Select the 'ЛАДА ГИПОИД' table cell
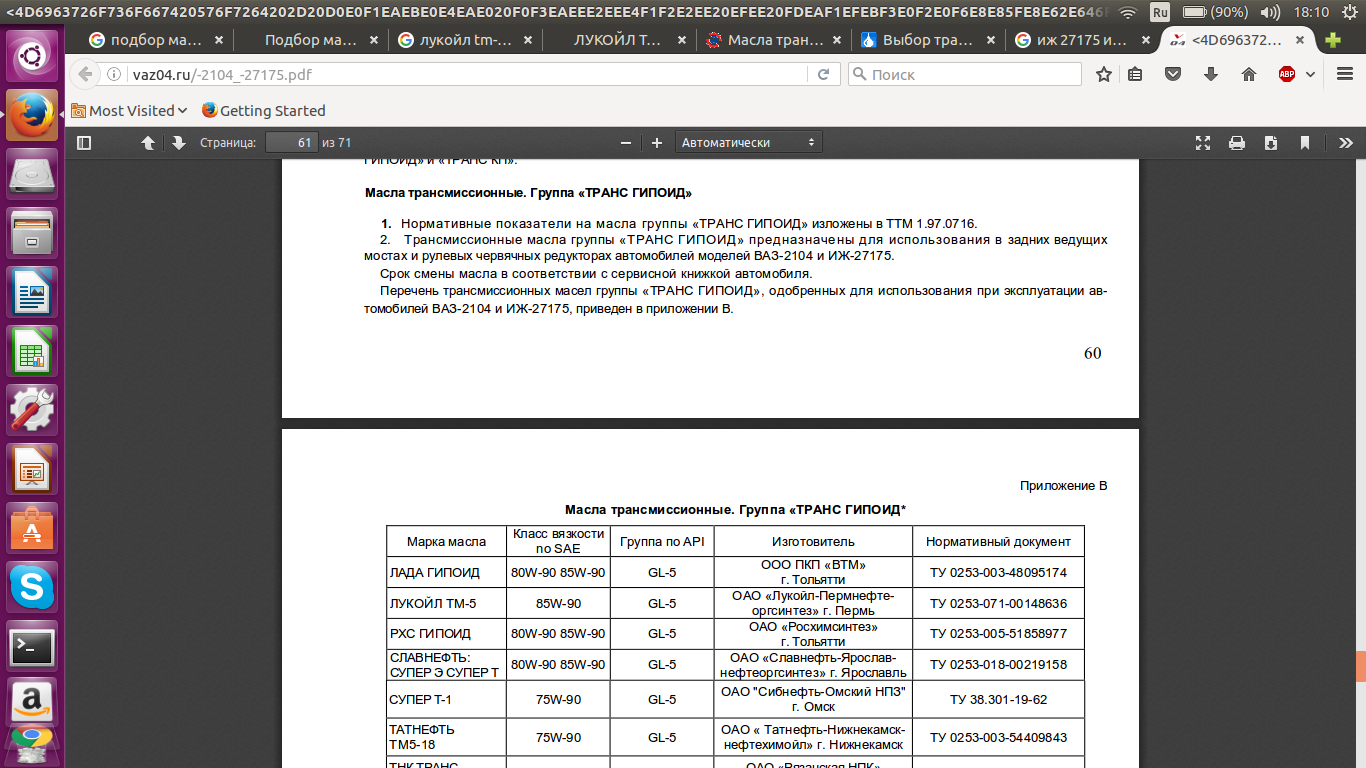1366x768 pixels. [447, 573]
